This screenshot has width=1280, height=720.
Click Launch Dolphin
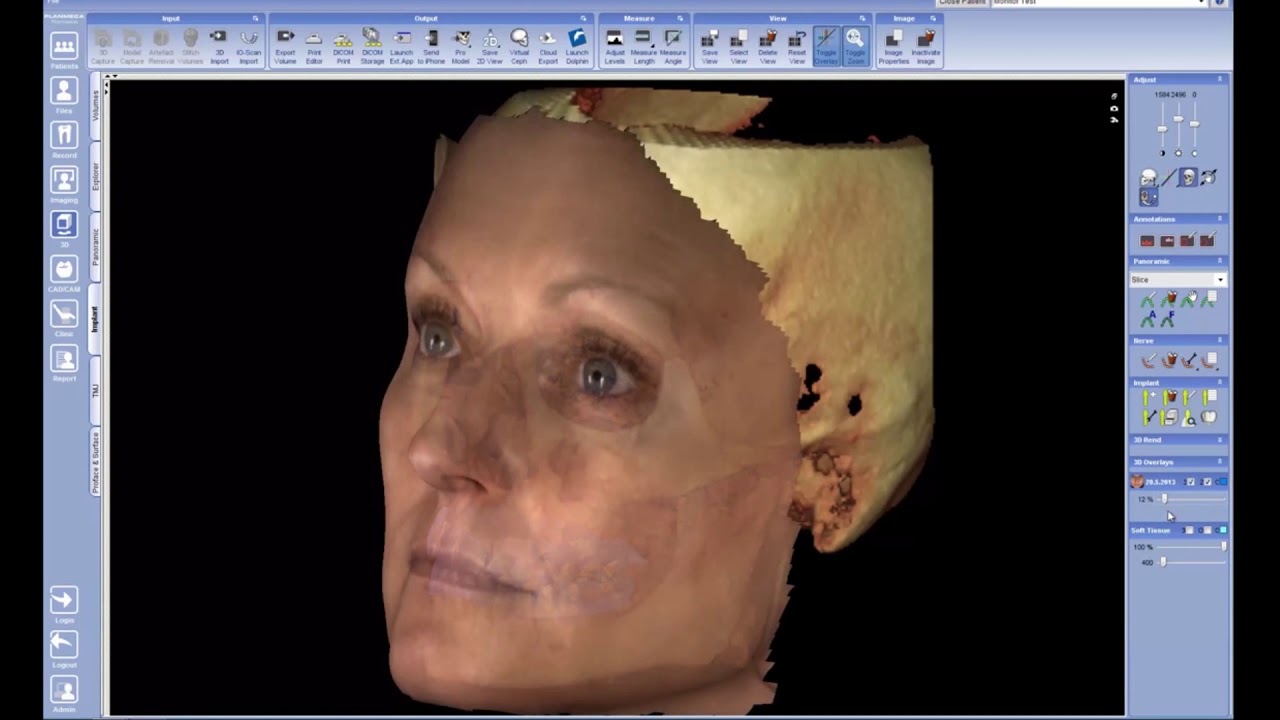577,46
